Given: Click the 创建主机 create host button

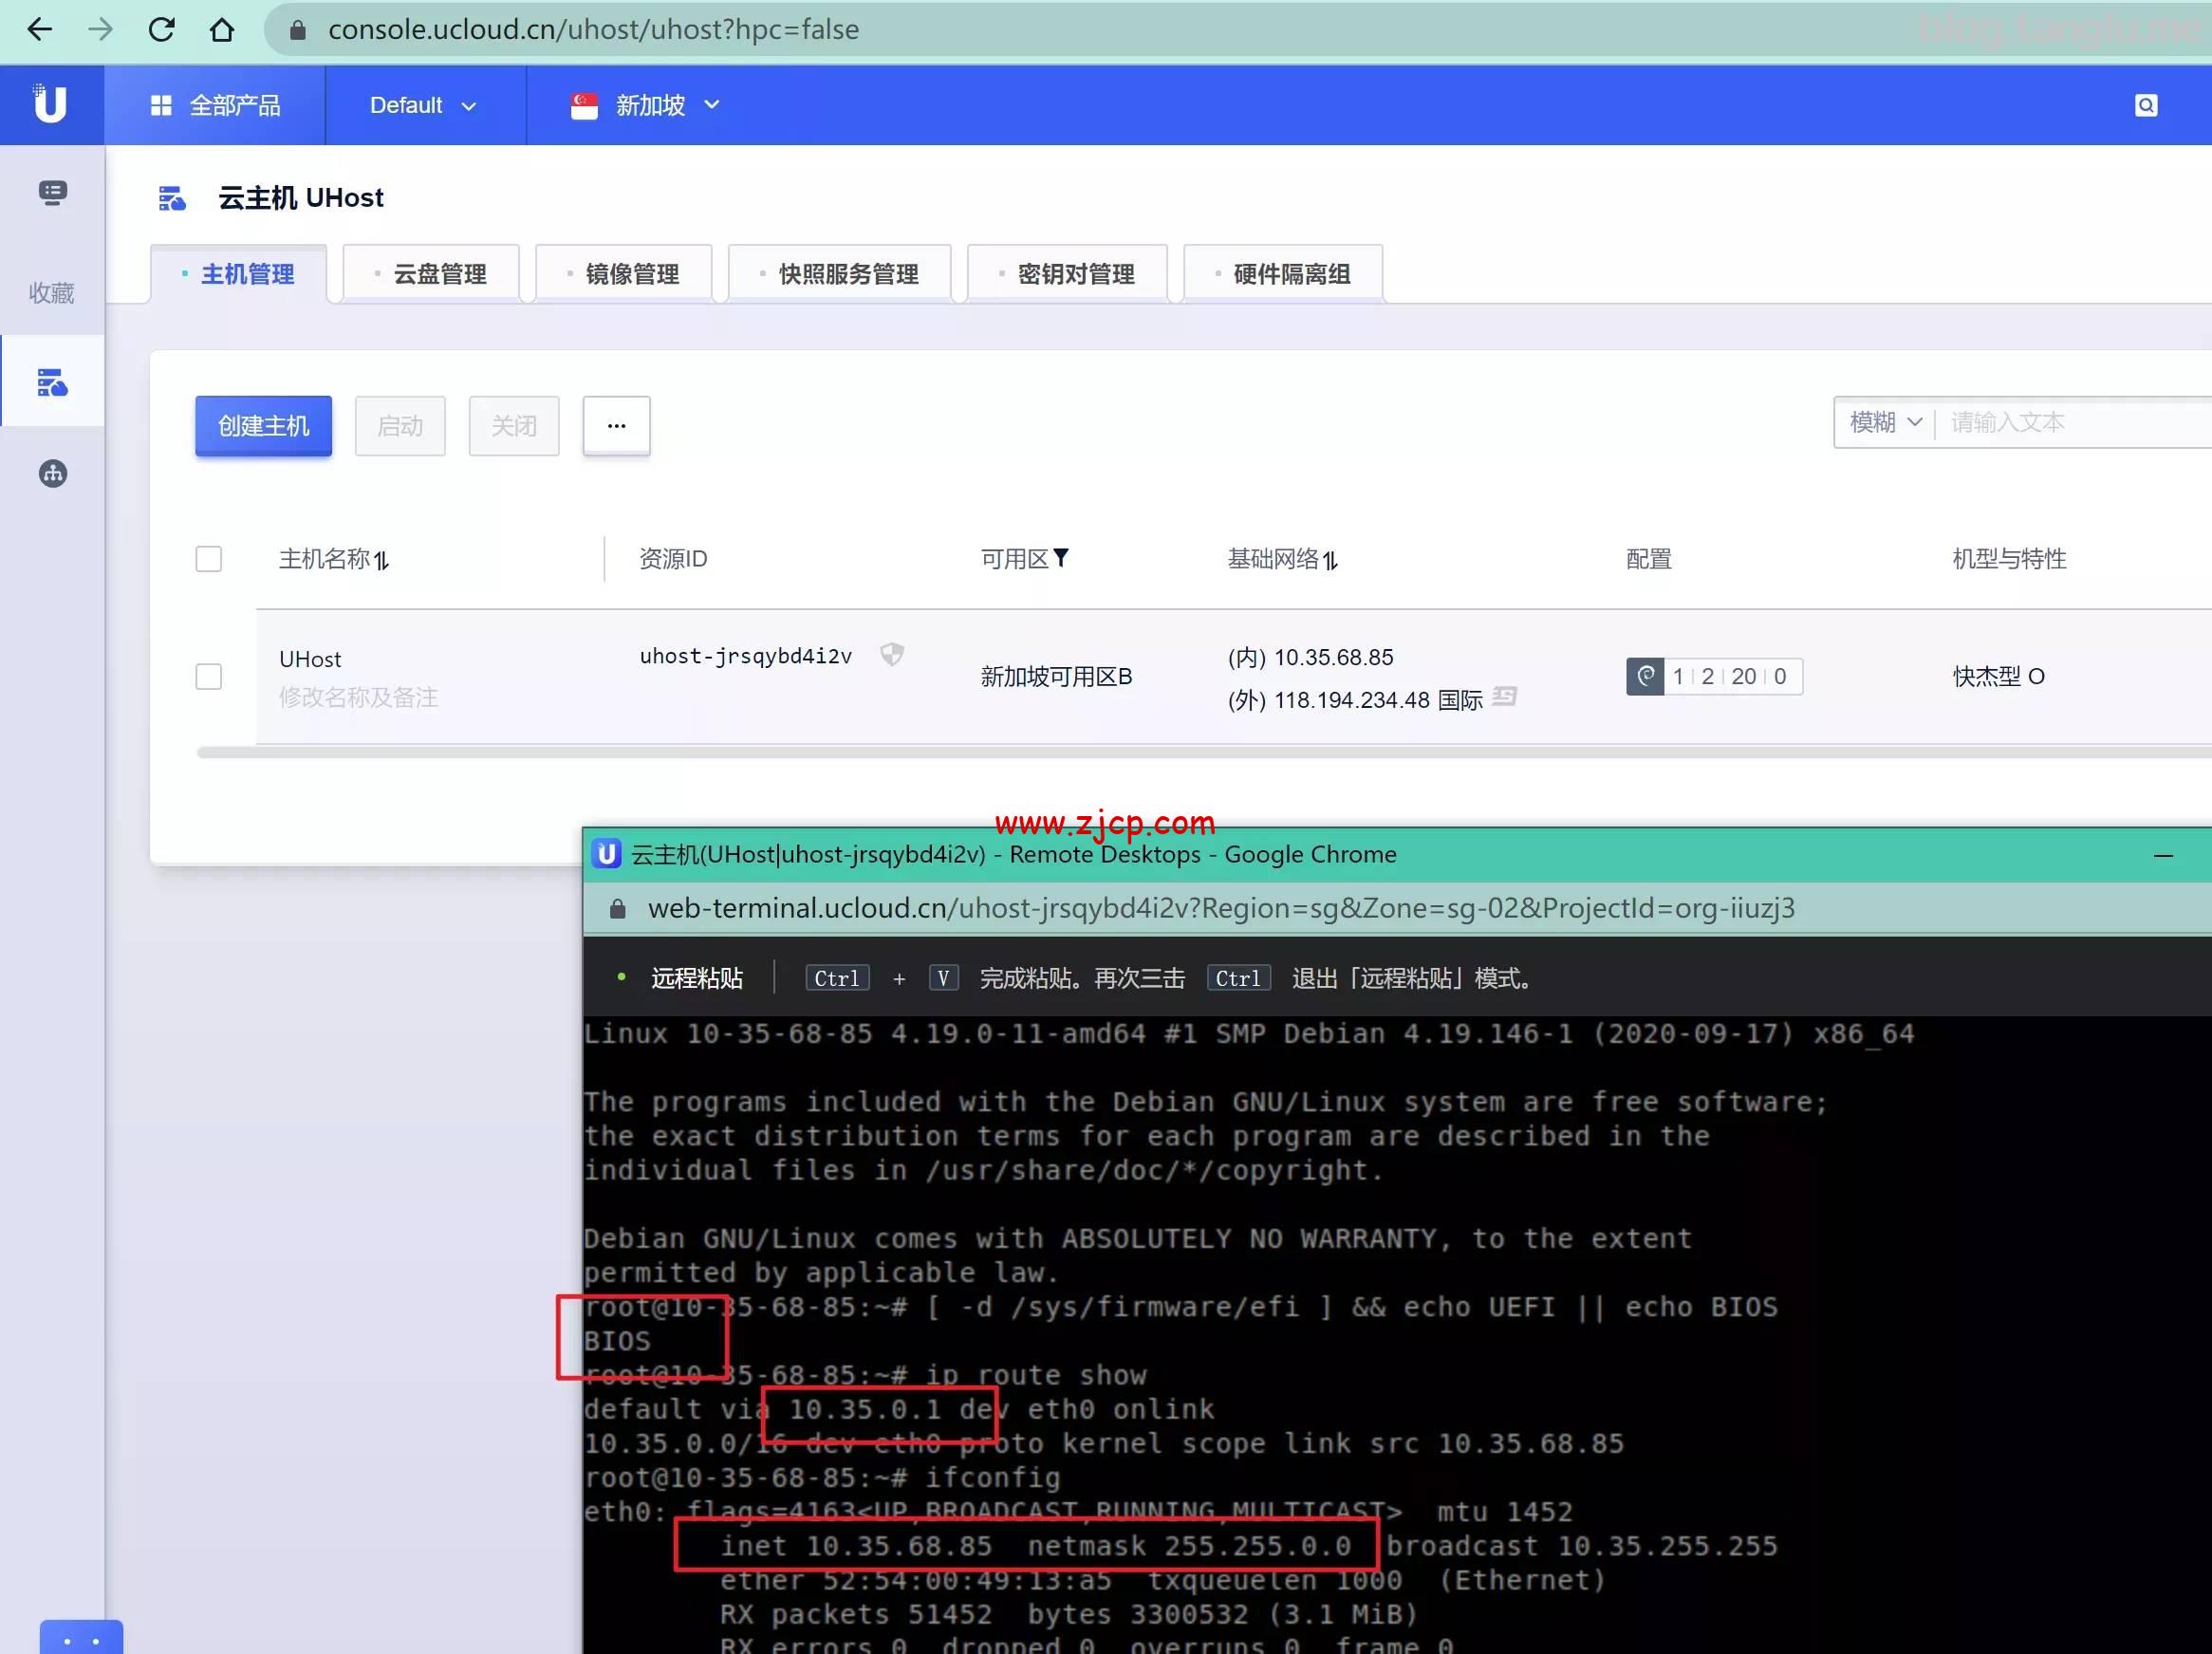Looking at the screenshot, I should [262, 425].
